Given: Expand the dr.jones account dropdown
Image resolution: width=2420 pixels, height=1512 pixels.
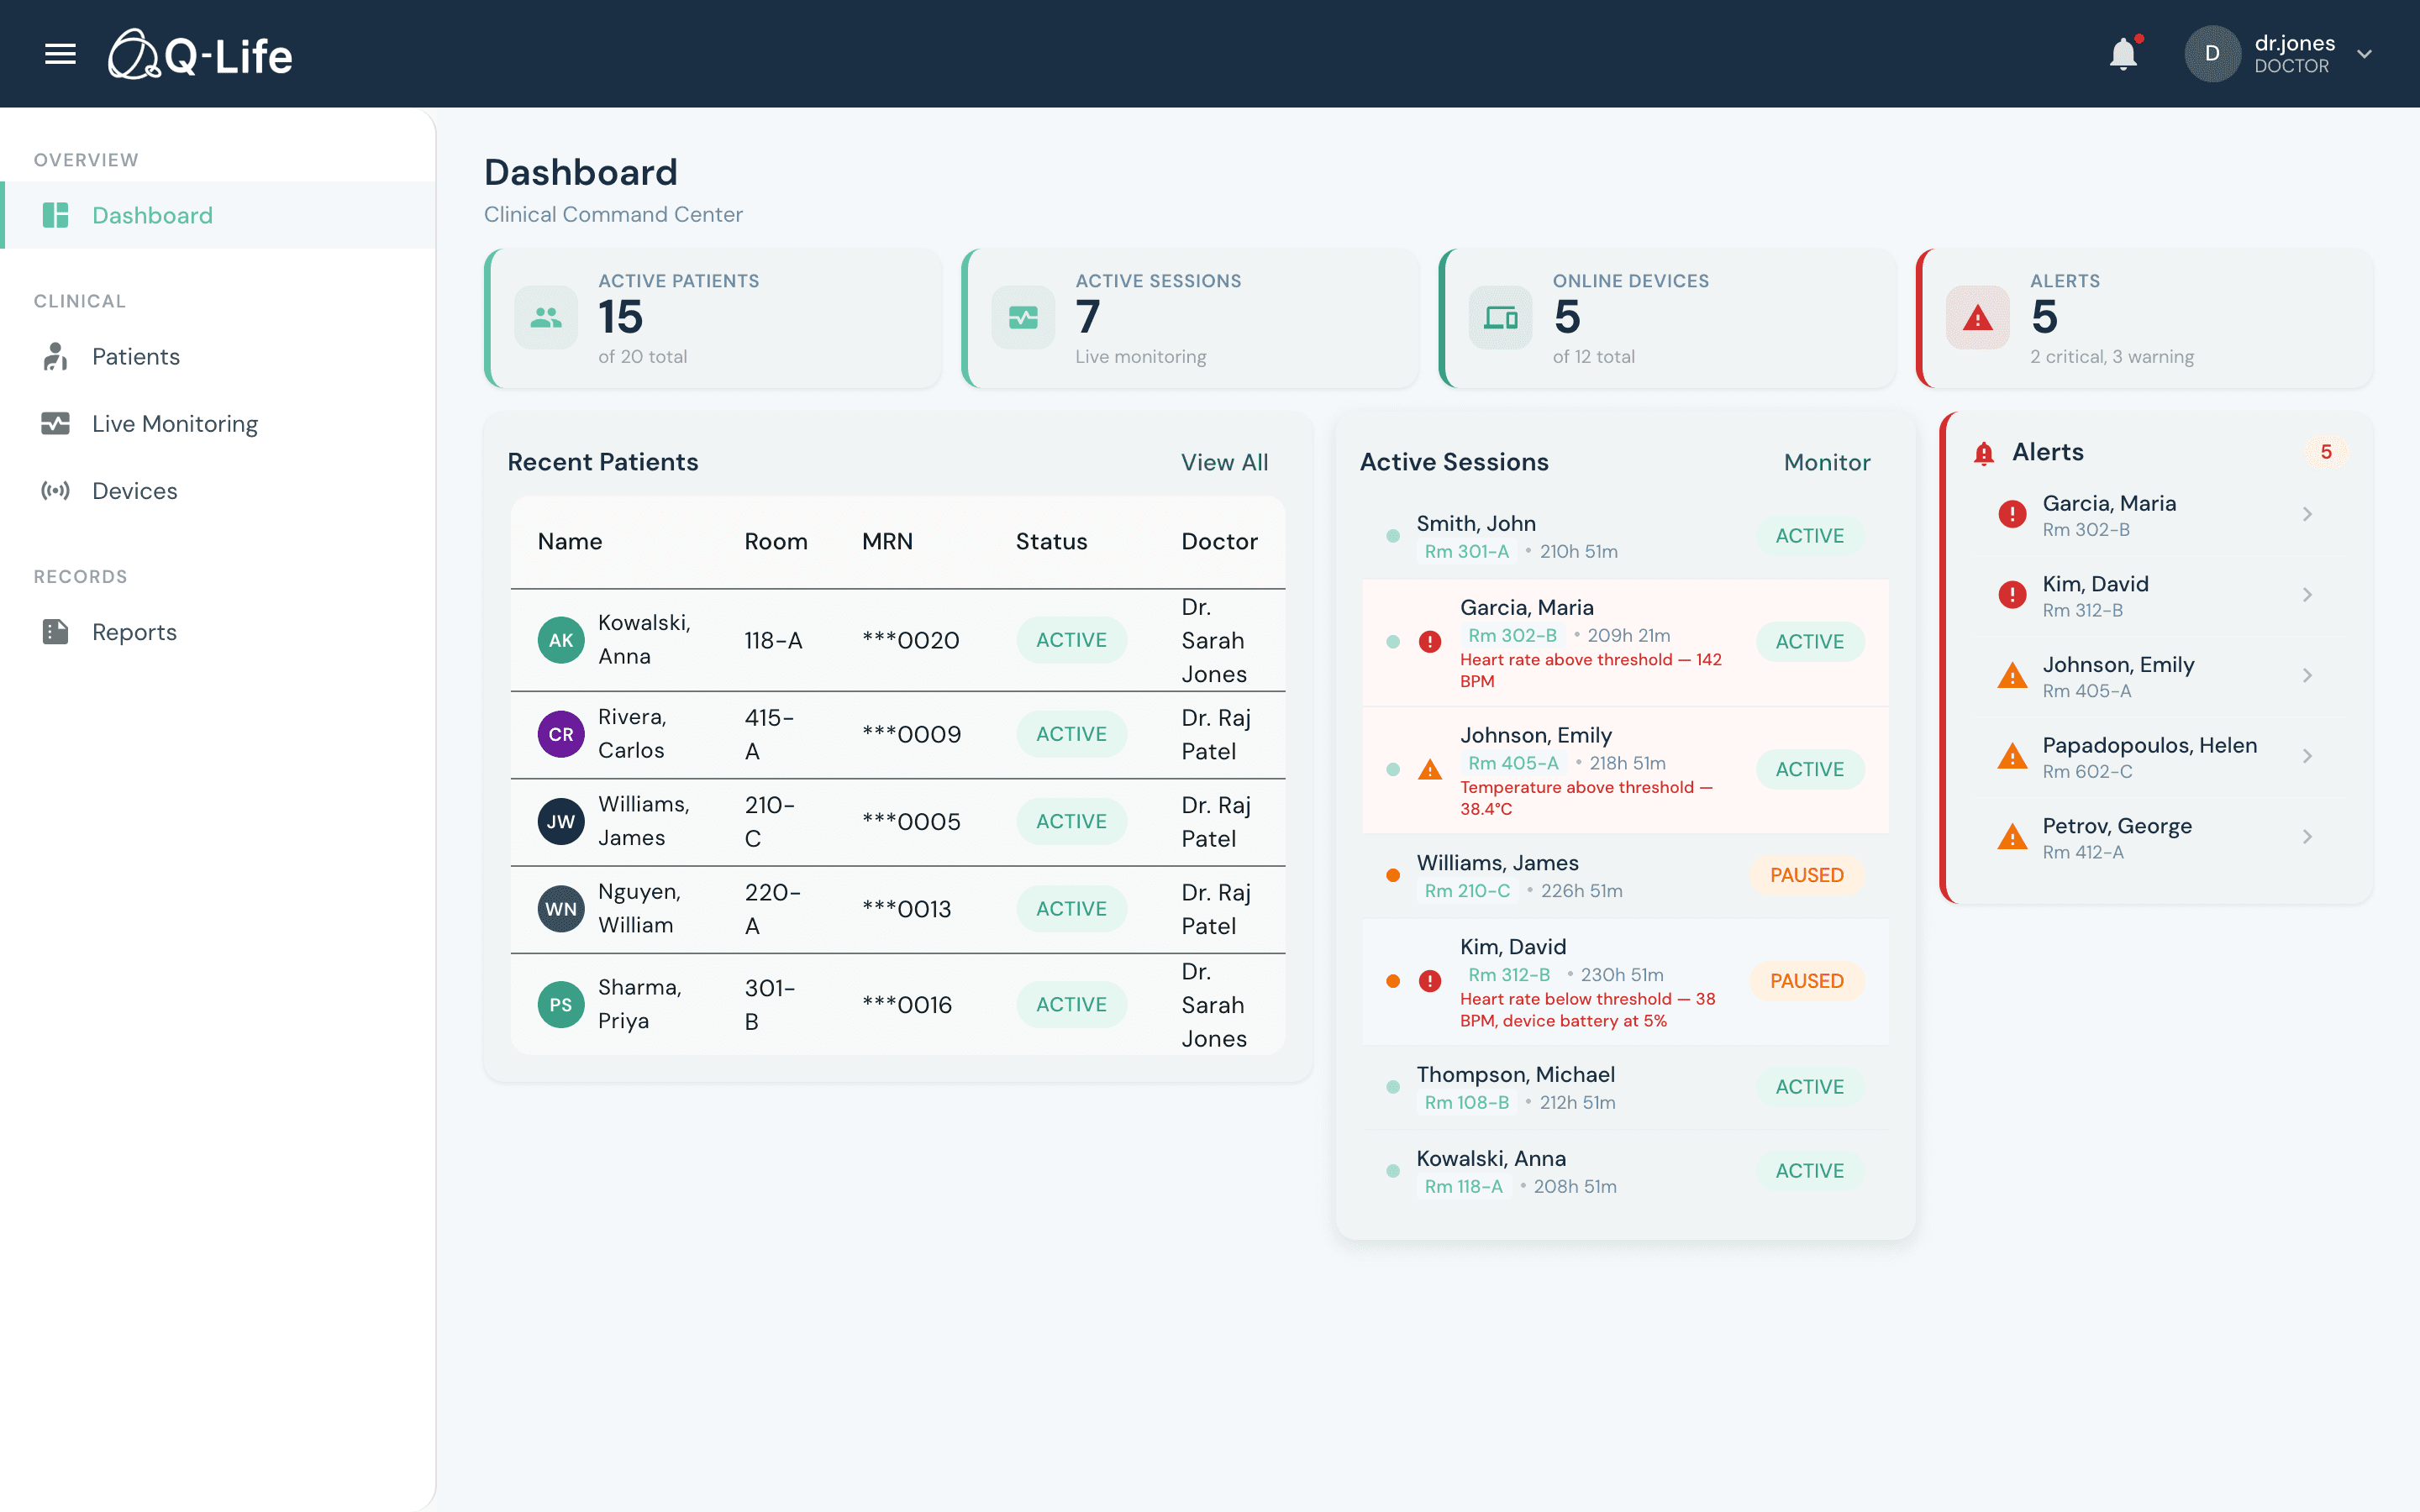Looking at the screenshot, I should pos(2363,53).
